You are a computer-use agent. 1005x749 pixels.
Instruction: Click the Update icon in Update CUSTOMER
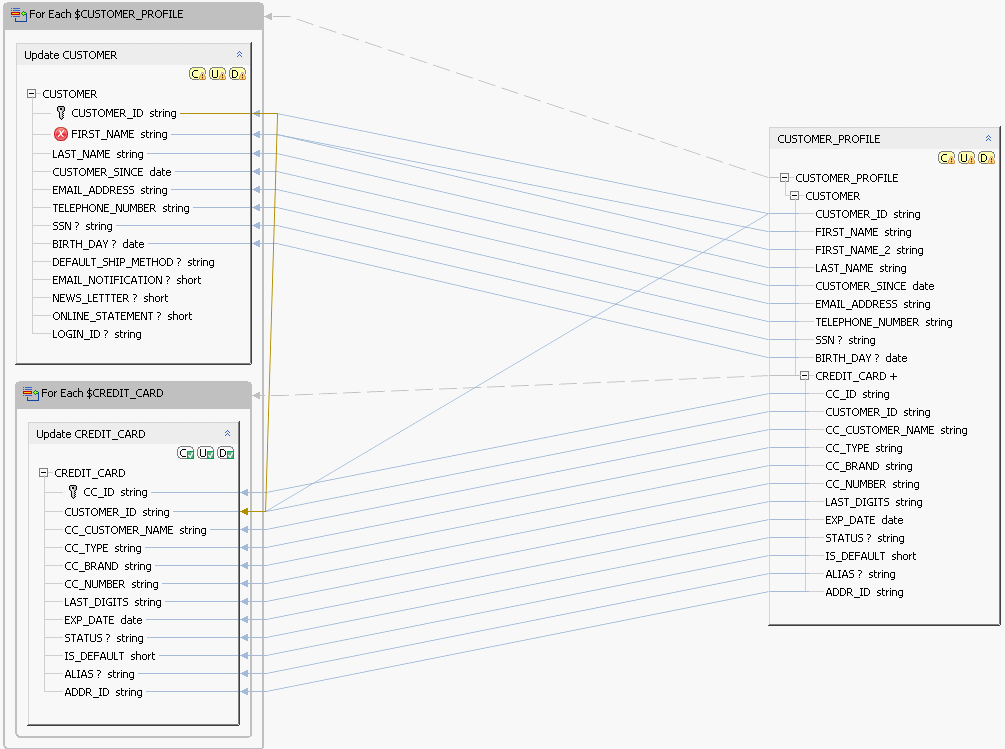pos(217,74)
